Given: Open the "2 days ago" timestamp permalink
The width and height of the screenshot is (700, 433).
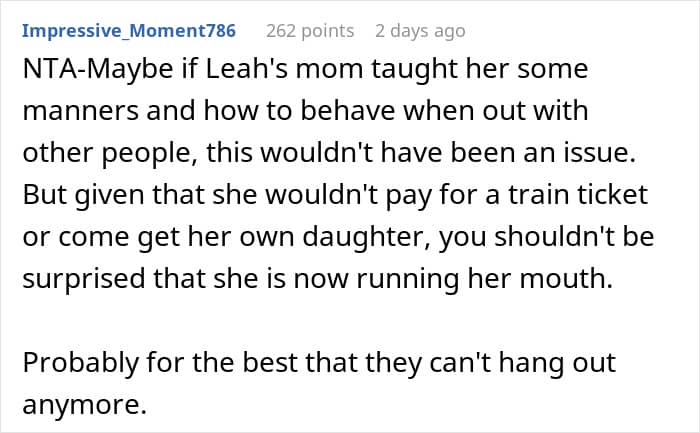Looking at the screenshot, I should (x=420, y=31).
